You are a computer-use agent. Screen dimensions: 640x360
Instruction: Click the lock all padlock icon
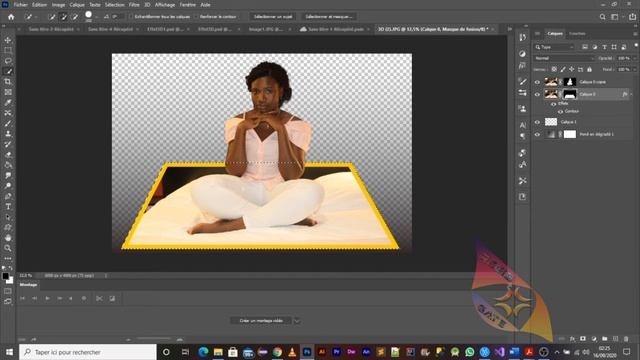589,69
